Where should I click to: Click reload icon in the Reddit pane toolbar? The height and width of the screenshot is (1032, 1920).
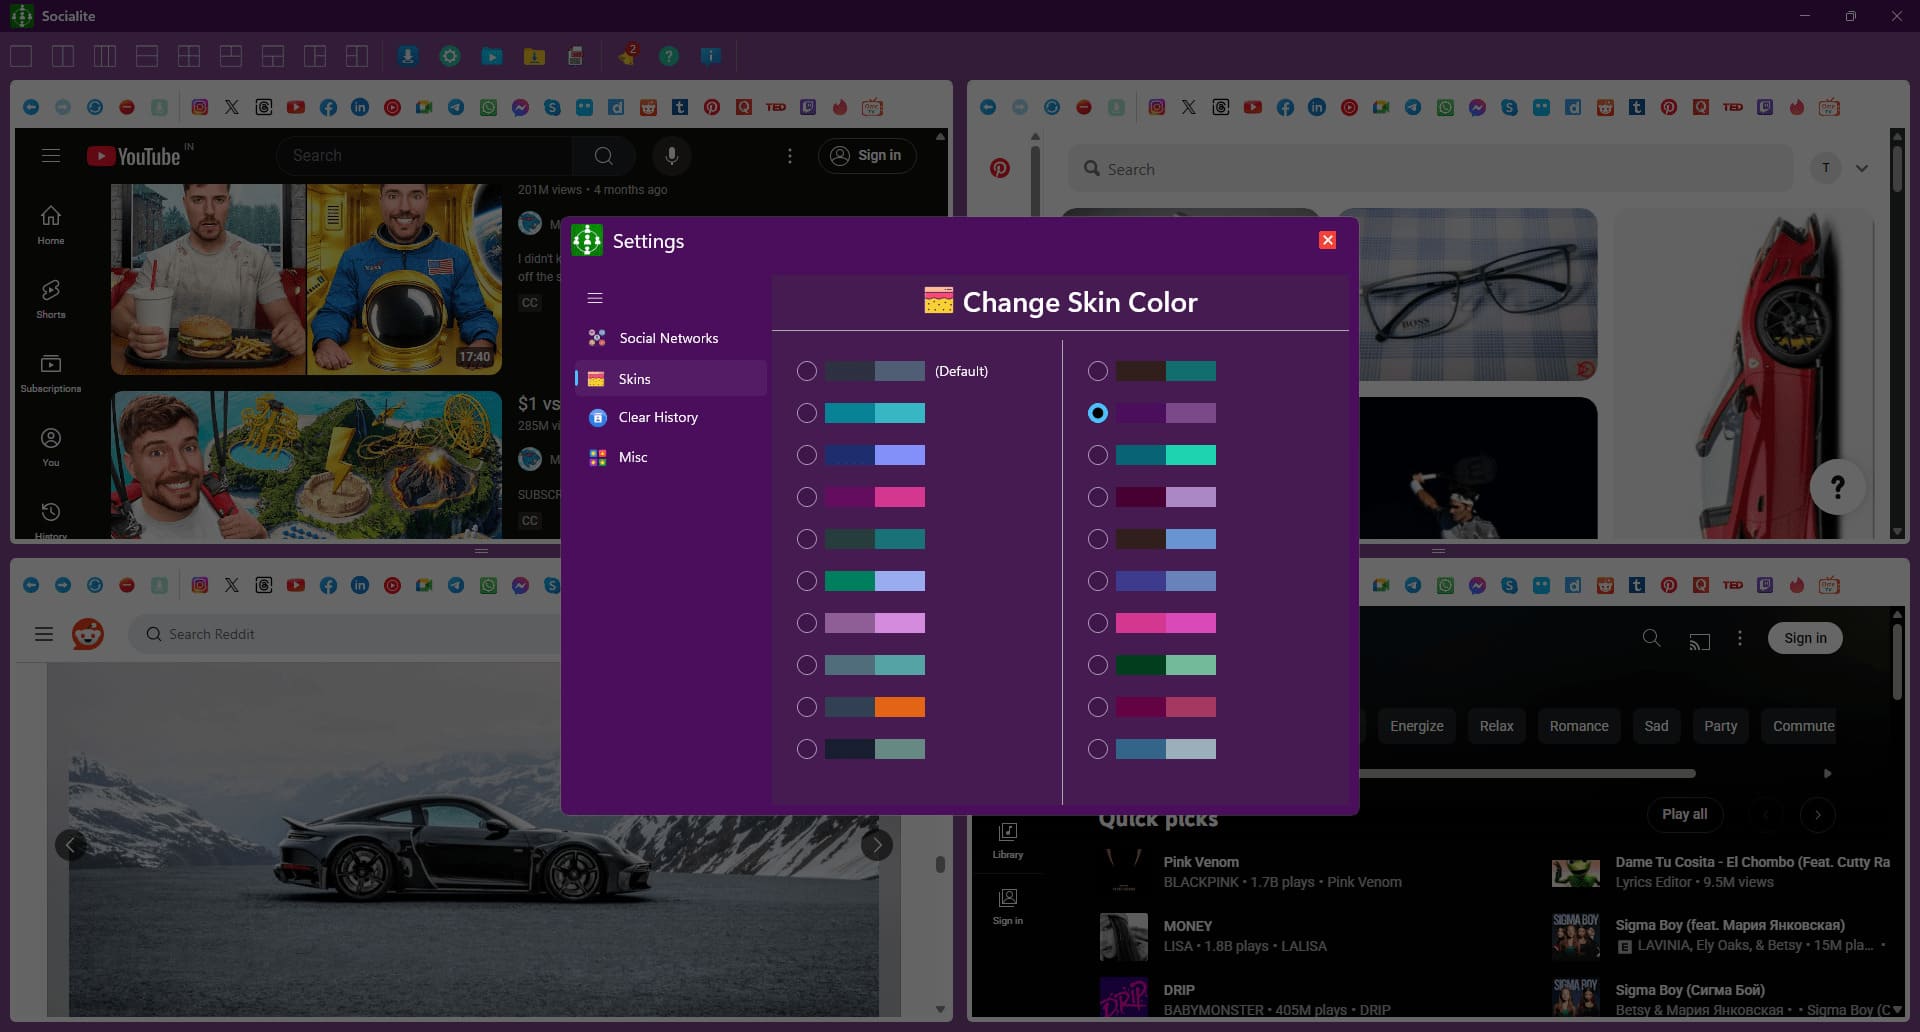click(95, 585)
